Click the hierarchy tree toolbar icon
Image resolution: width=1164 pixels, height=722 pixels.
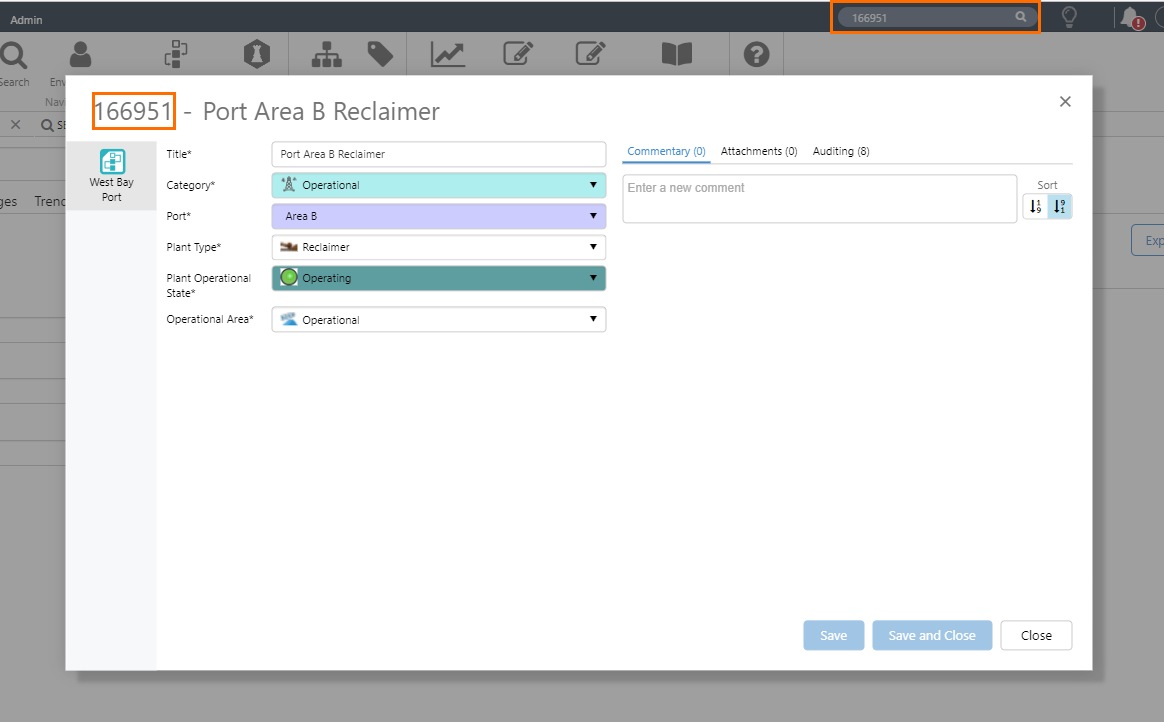click(326, 54)
